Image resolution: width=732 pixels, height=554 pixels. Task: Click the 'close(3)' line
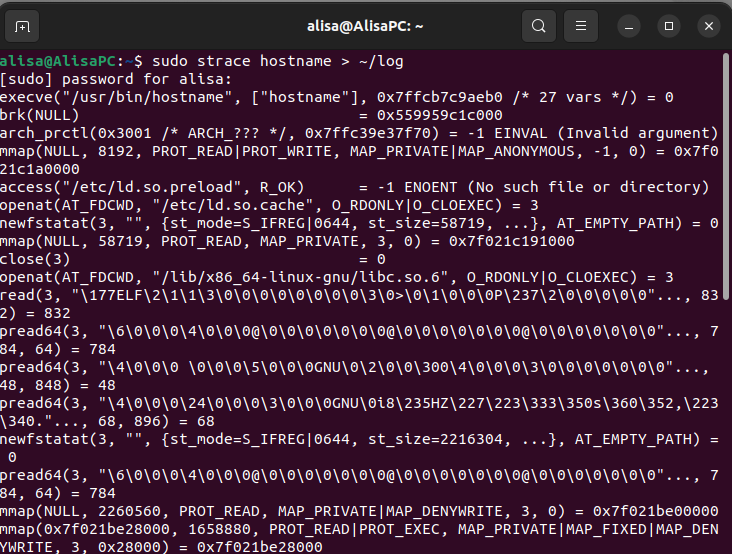(193, 259)
